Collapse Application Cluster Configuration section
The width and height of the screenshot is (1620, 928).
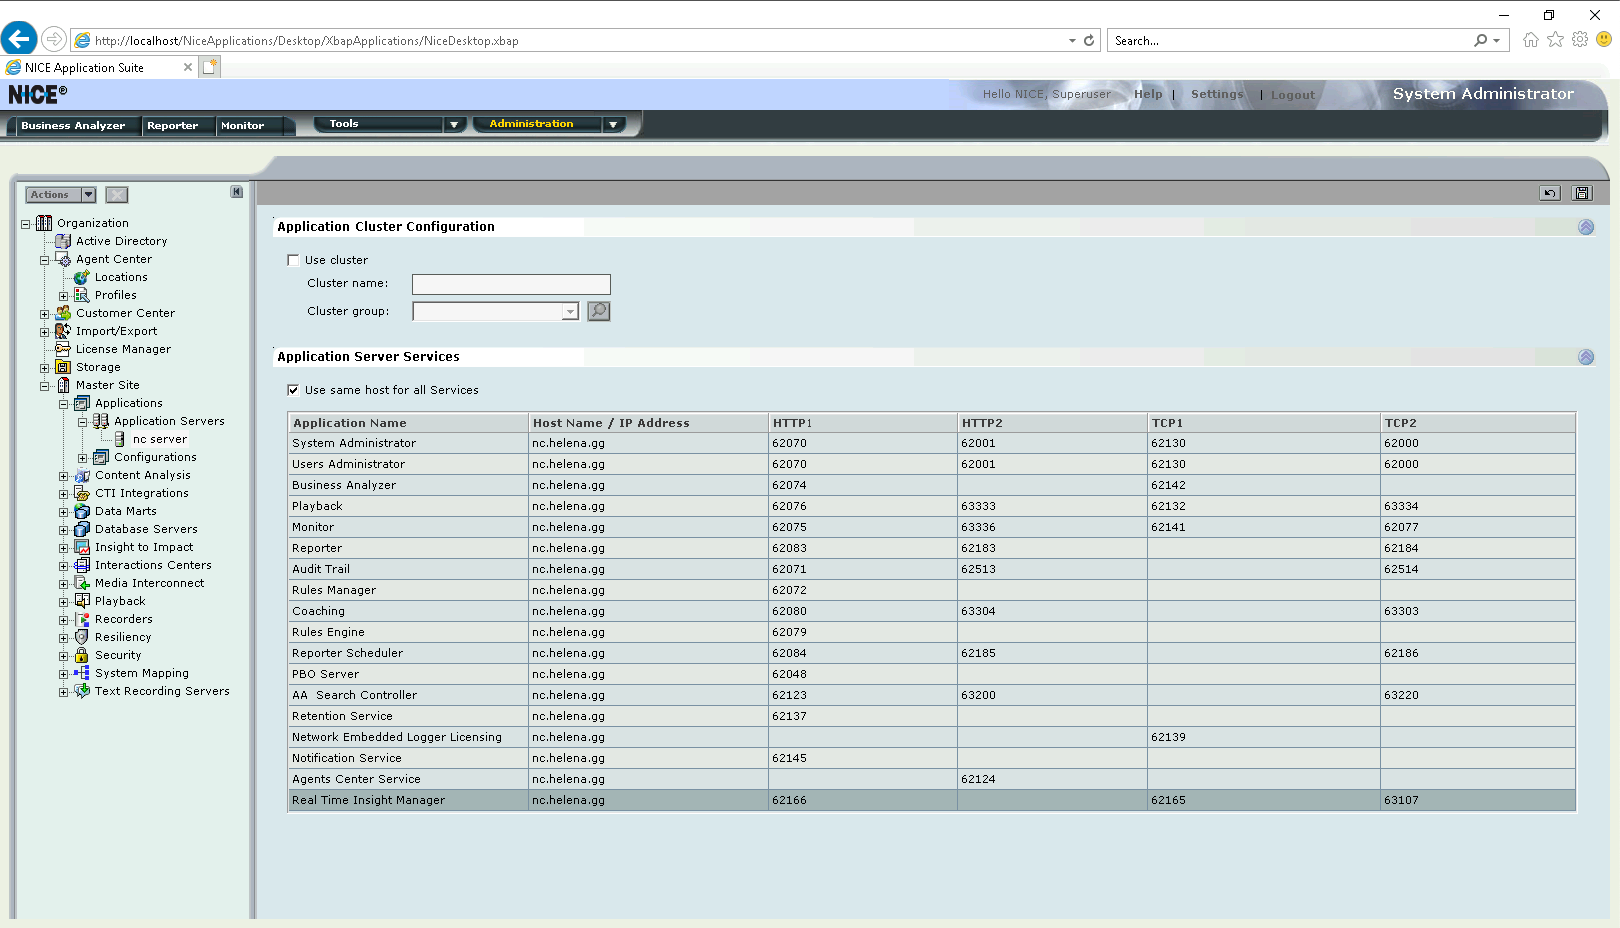[1585, 227]
